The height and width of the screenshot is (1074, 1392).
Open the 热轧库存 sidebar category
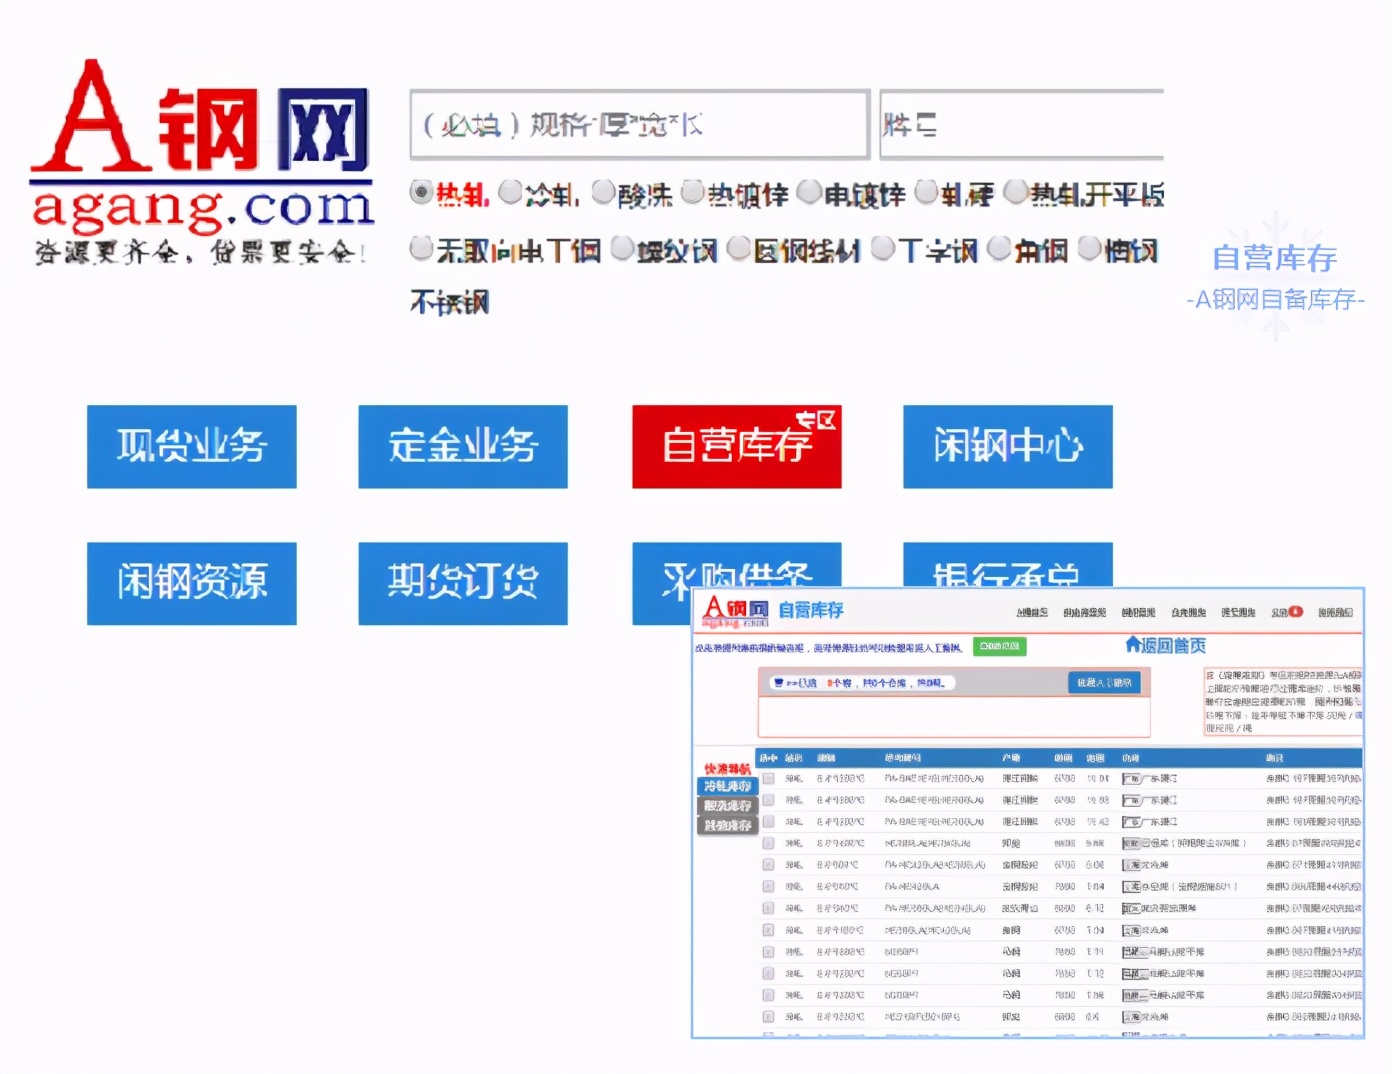[728, 826]
